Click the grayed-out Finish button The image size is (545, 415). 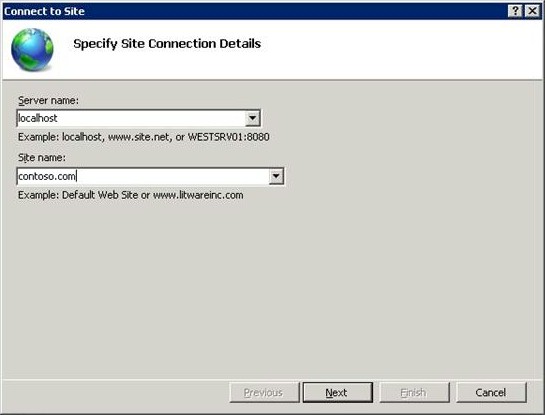coord(414,392)
